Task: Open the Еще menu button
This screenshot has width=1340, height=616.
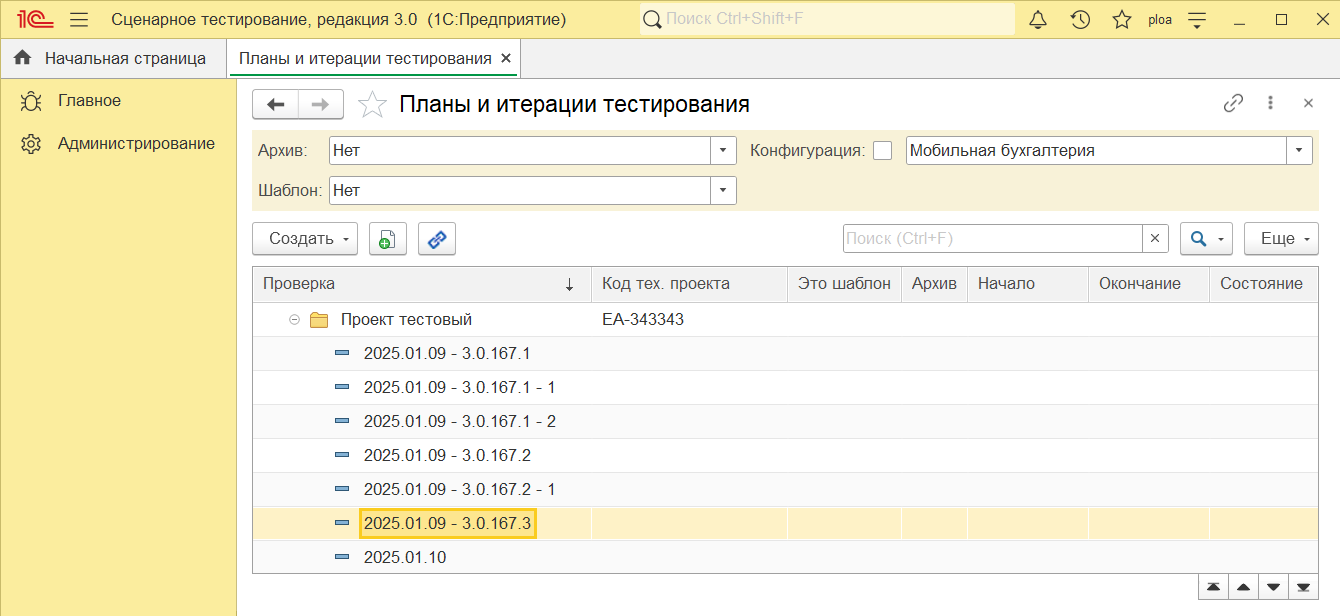Action: pyautogui.click(x=1281, y=239)
